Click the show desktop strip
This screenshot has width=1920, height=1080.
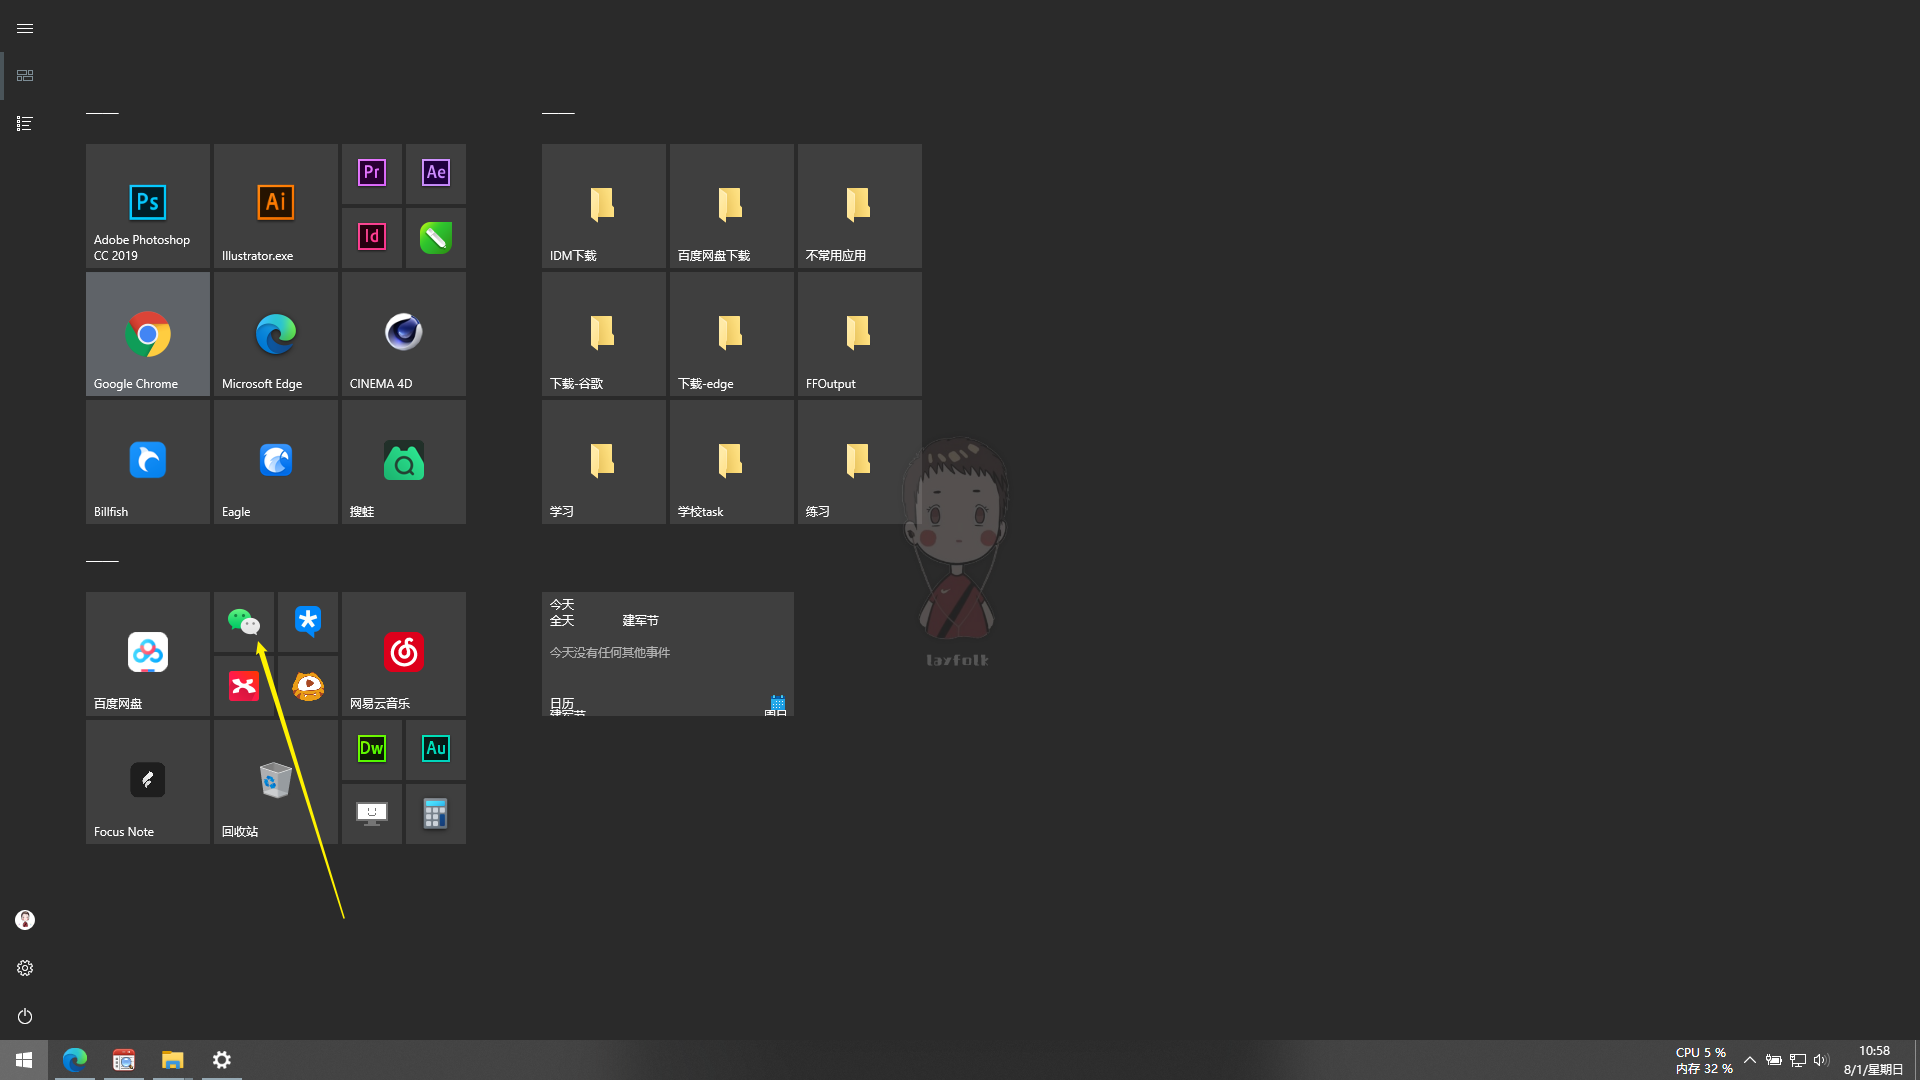tap(1916, 1060)
